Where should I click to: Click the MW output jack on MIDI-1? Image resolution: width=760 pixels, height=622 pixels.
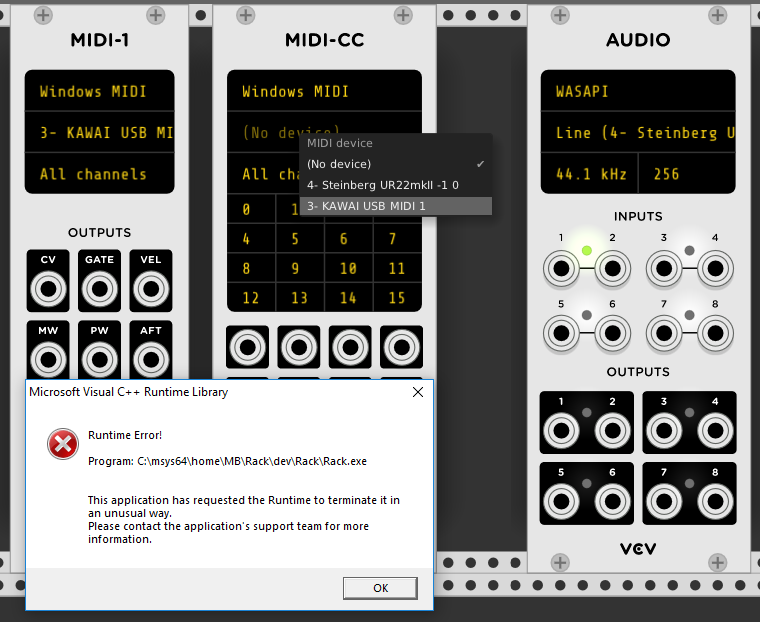(48, 360)
